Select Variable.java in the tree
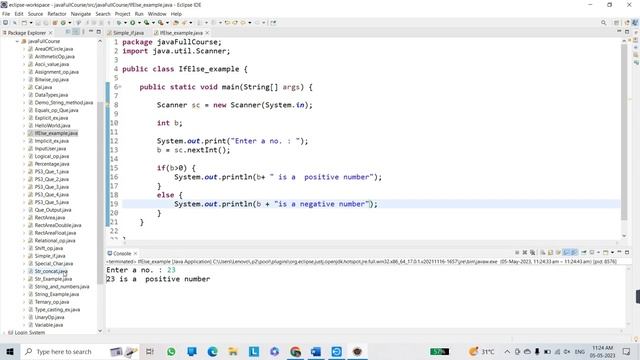This screenshot has height=360, width=640. (x=49, y=325)
